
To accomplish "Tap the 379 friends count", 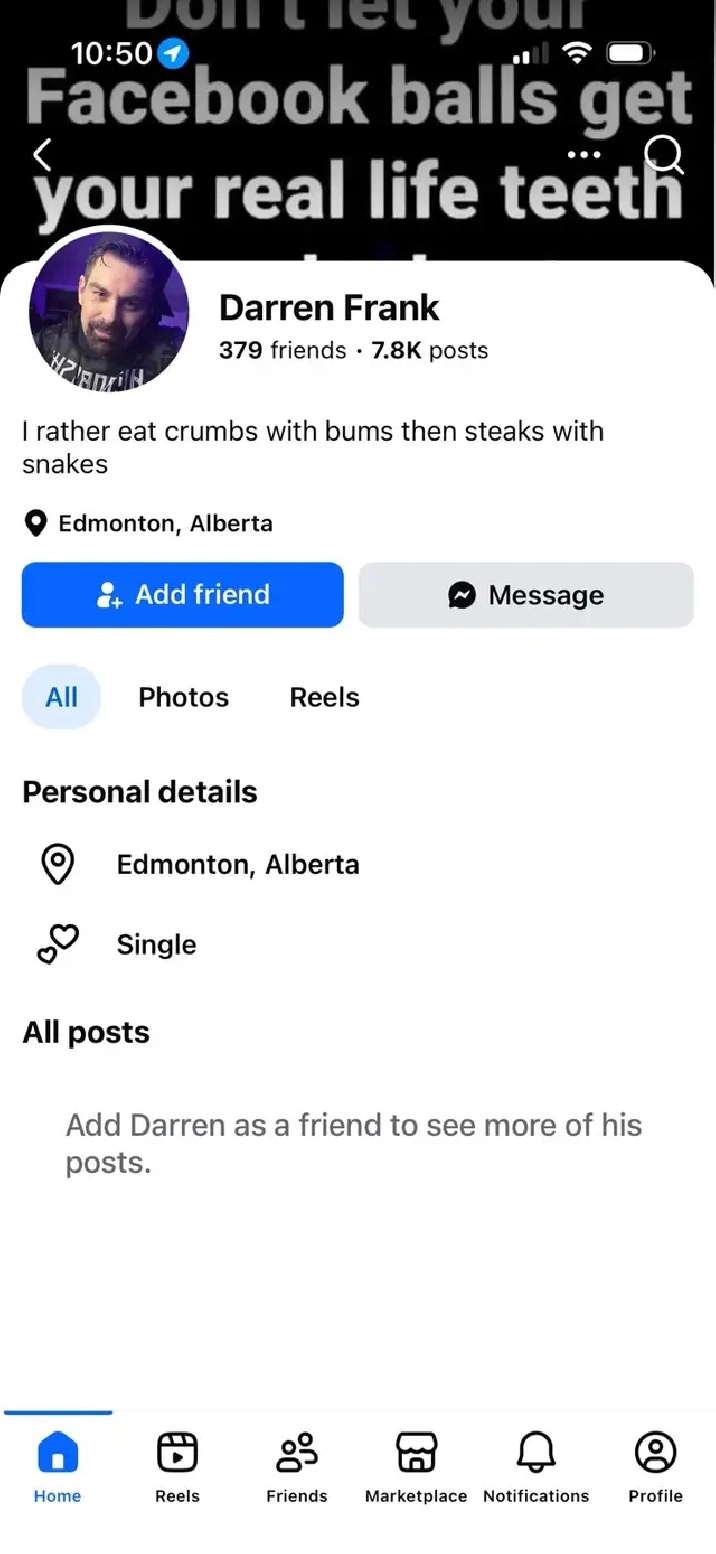I will tap(282, 351).
